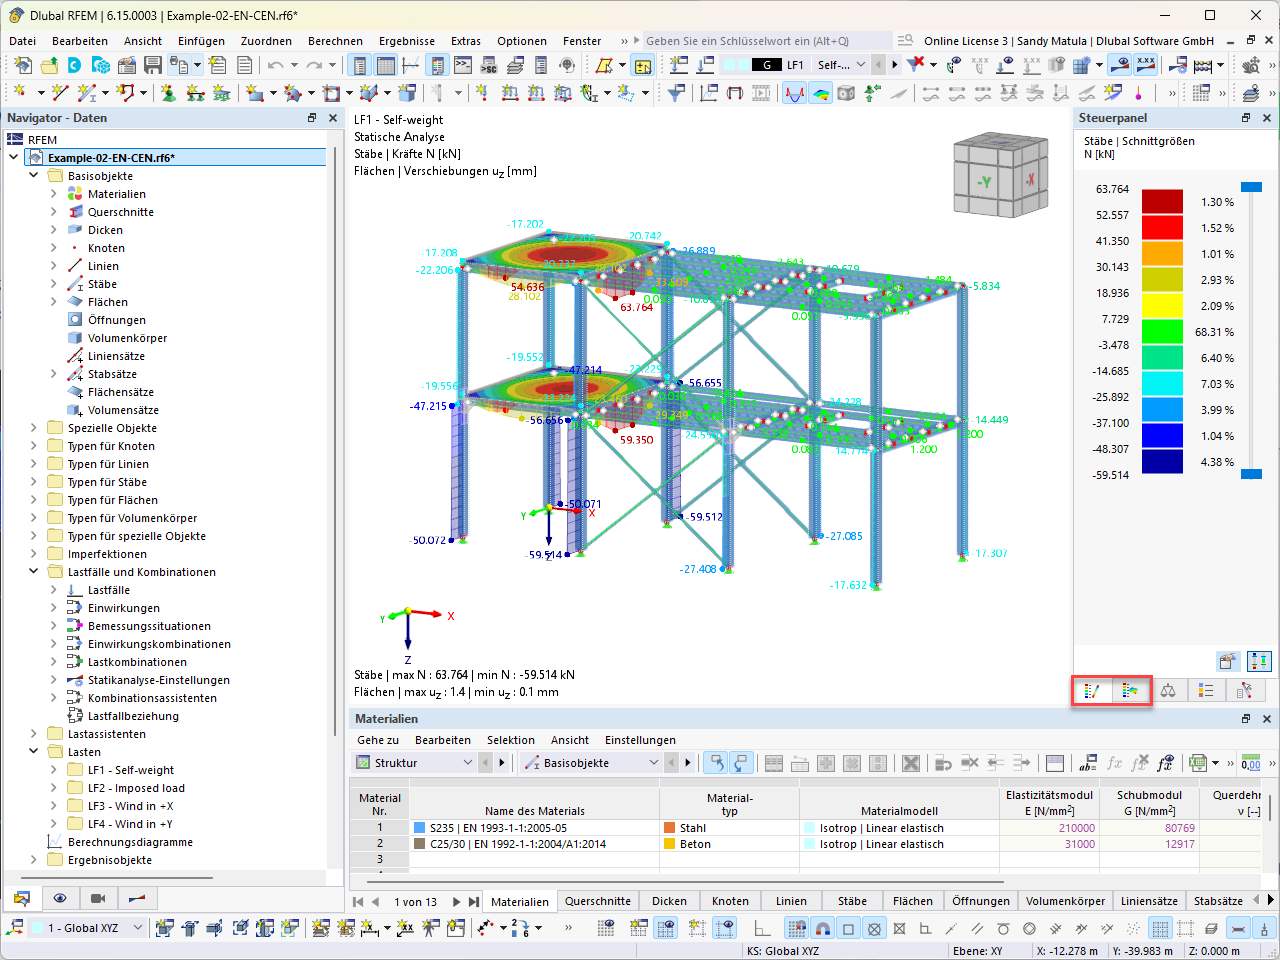The height and width of the screenshot is (960, 1280).
Task: Click the Einstellungen menu in Materialien panel
Action: [640, 740]
